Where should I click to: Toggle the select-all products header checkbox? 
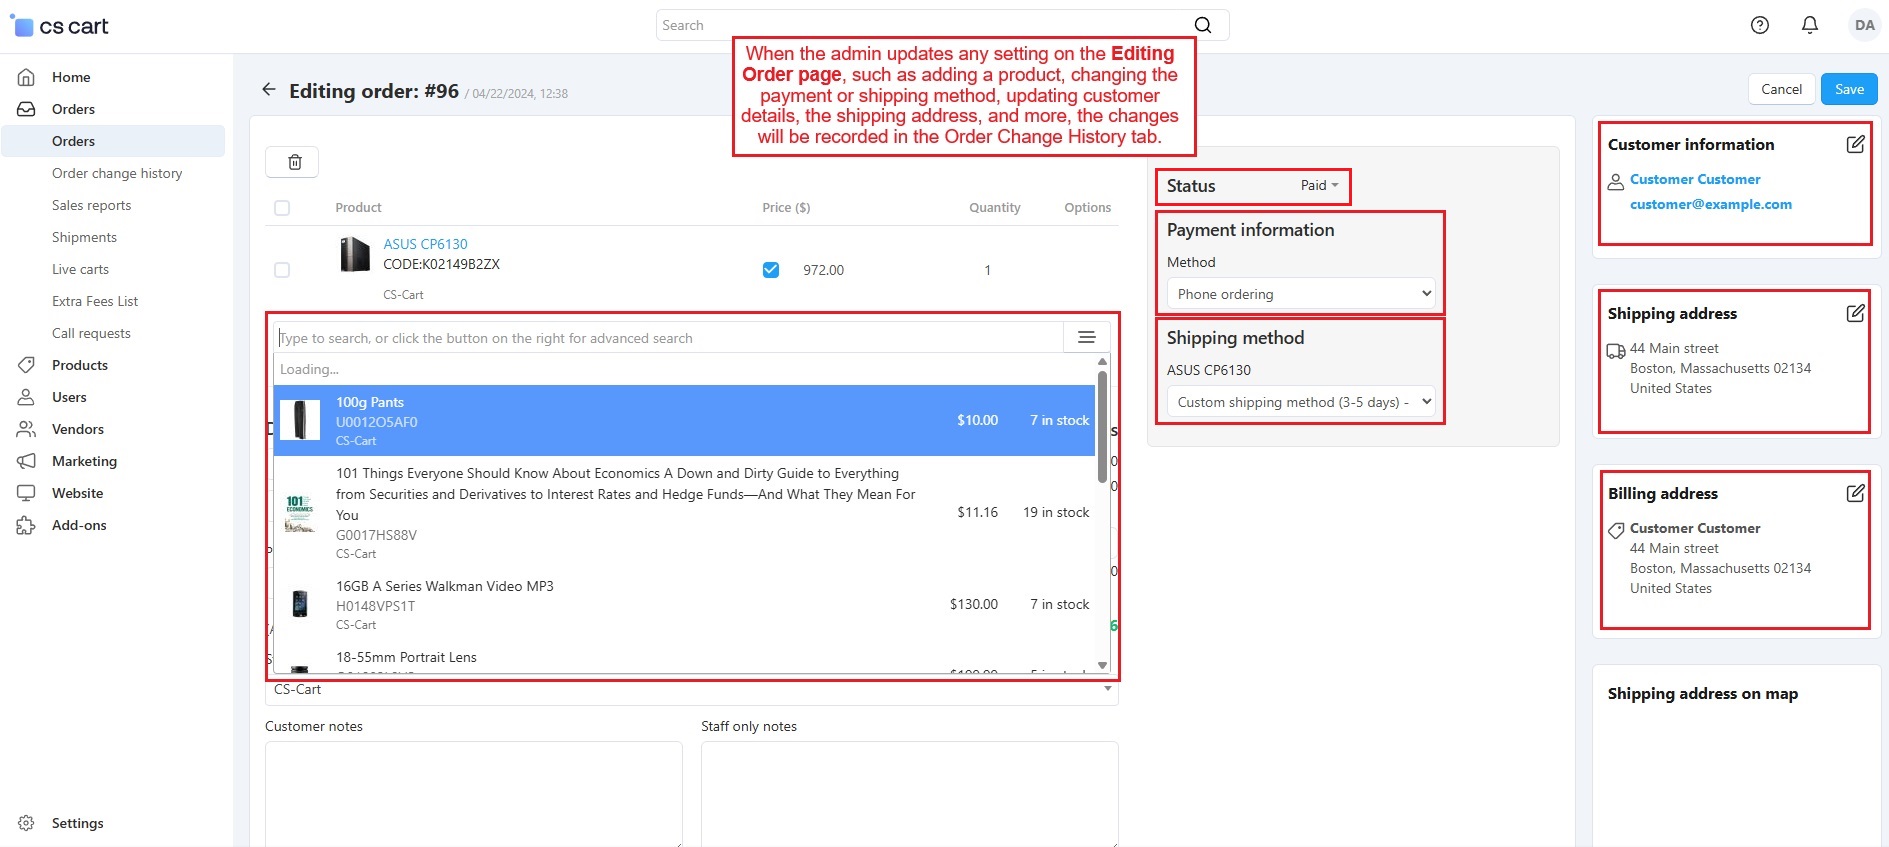[x=282, y=208]
